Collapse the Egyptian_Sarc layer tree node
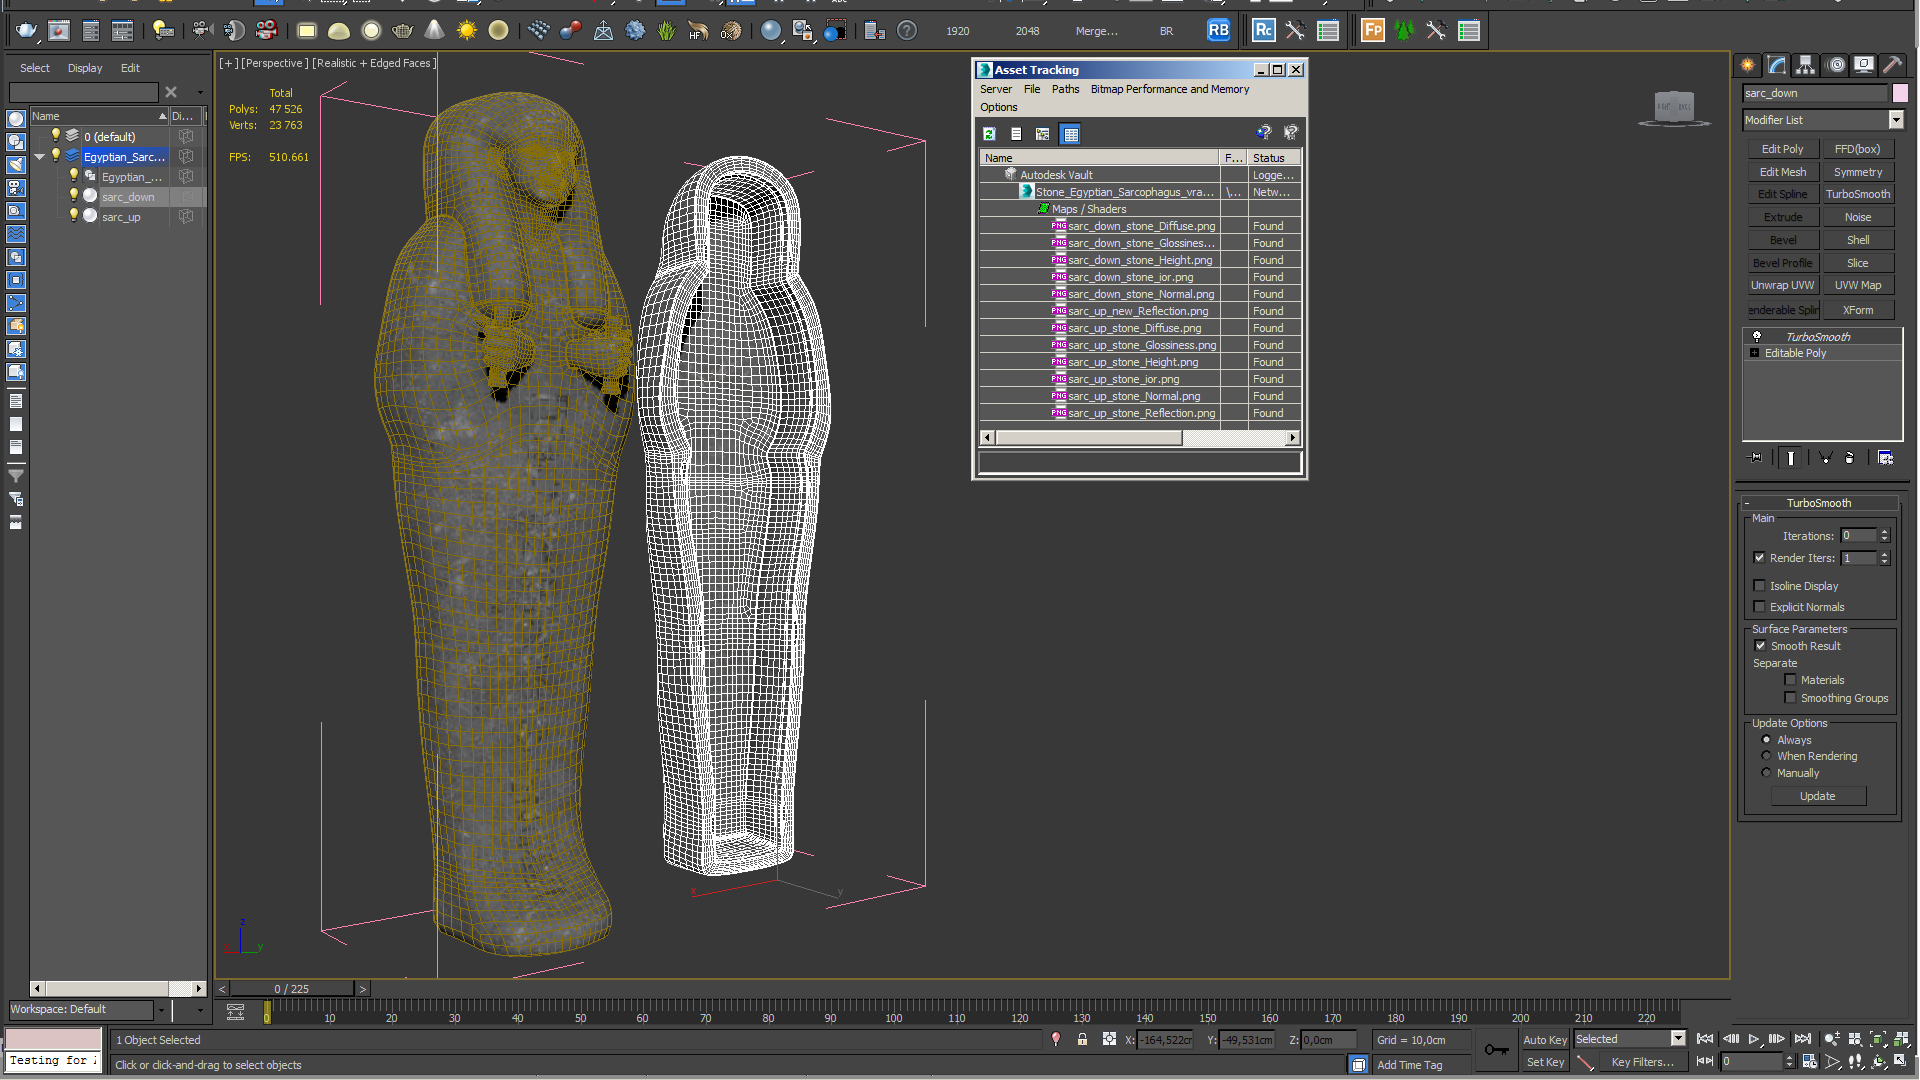This screenshot has width=1920, height=1080. pyautogui.click(x=40, y=157)
